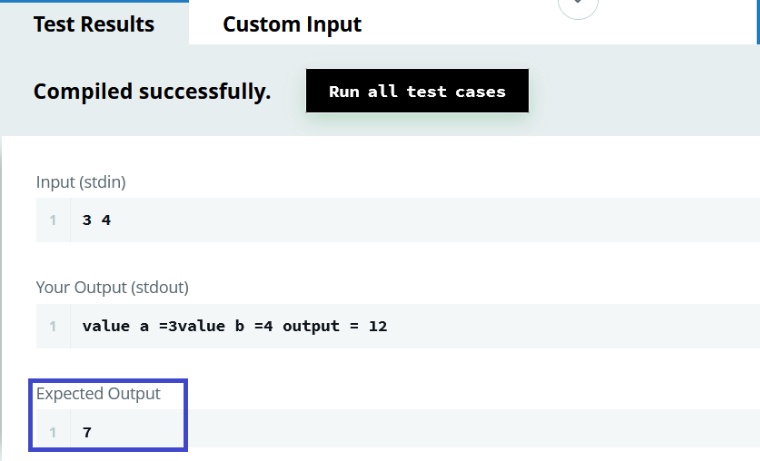Image resolution: width=760 pixels, height=461 pixels.
Task: Click the Your Output (stdout) label
Action: click(112, 288)
